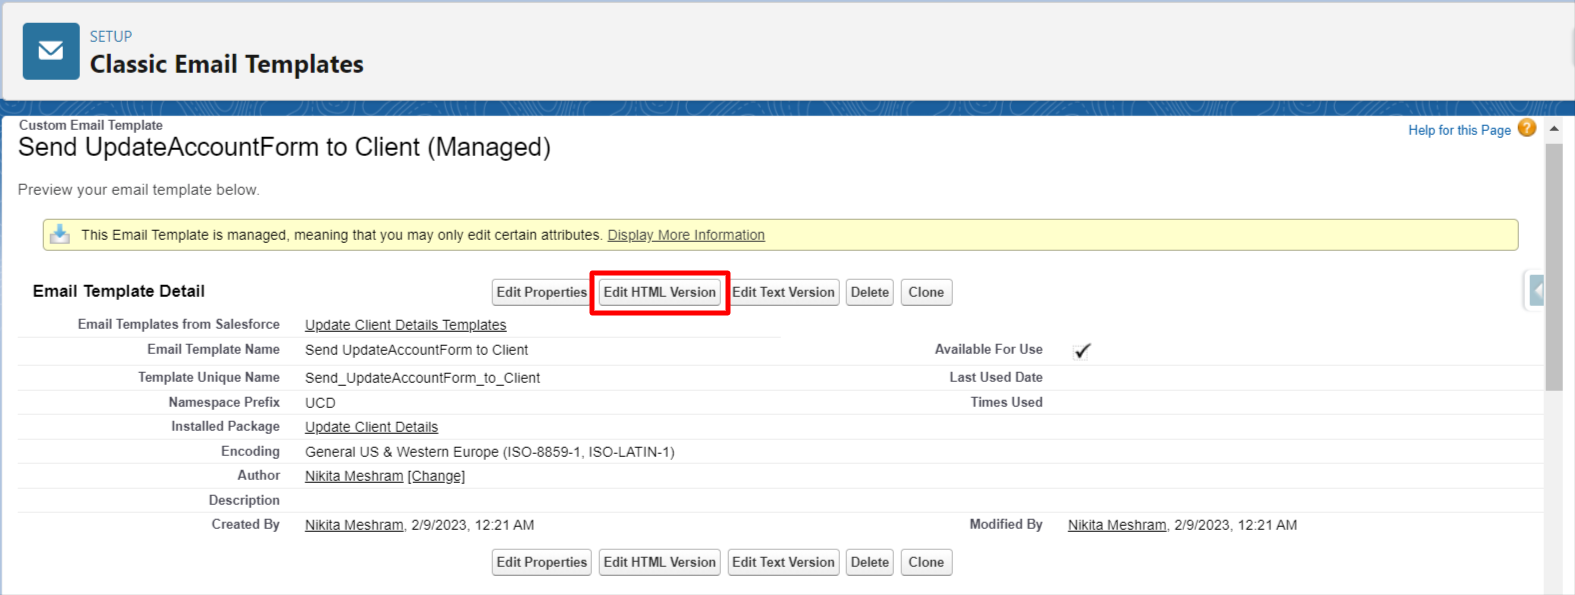Screen dimensions: 1575x595
Task: Click bottom Edit Text Version button
Action: 783,562
